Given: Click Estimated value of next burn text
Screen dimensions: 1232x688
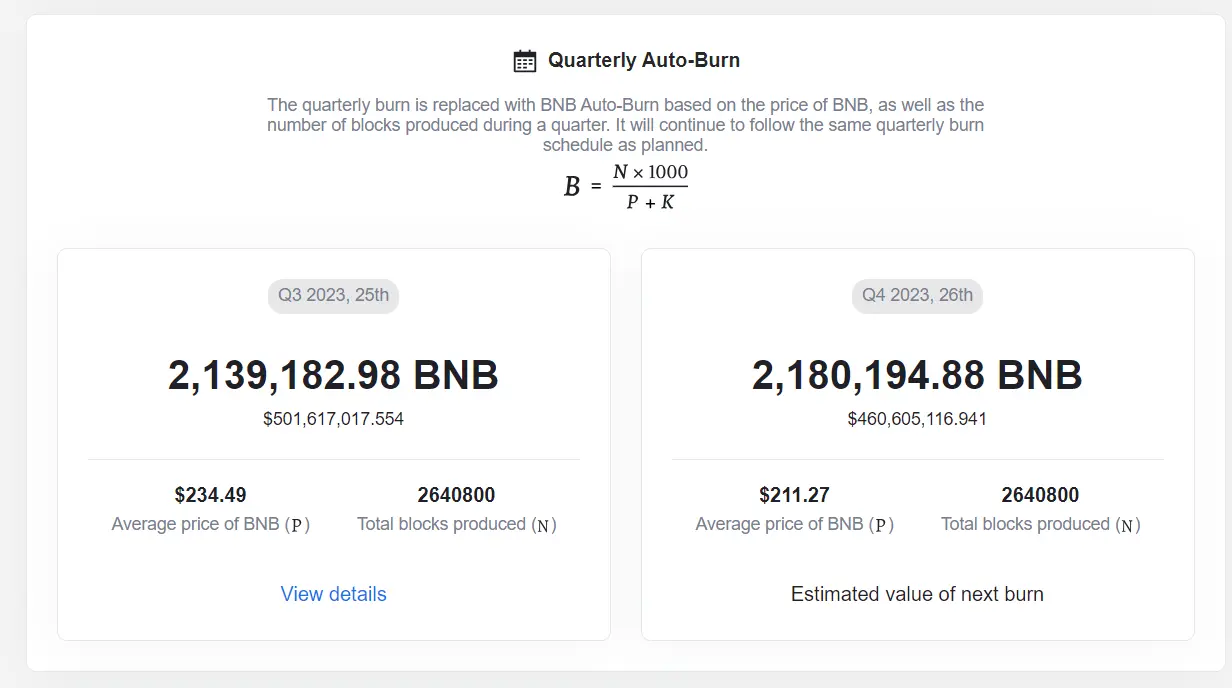Looking at the screenshot, I should (917, 594).
